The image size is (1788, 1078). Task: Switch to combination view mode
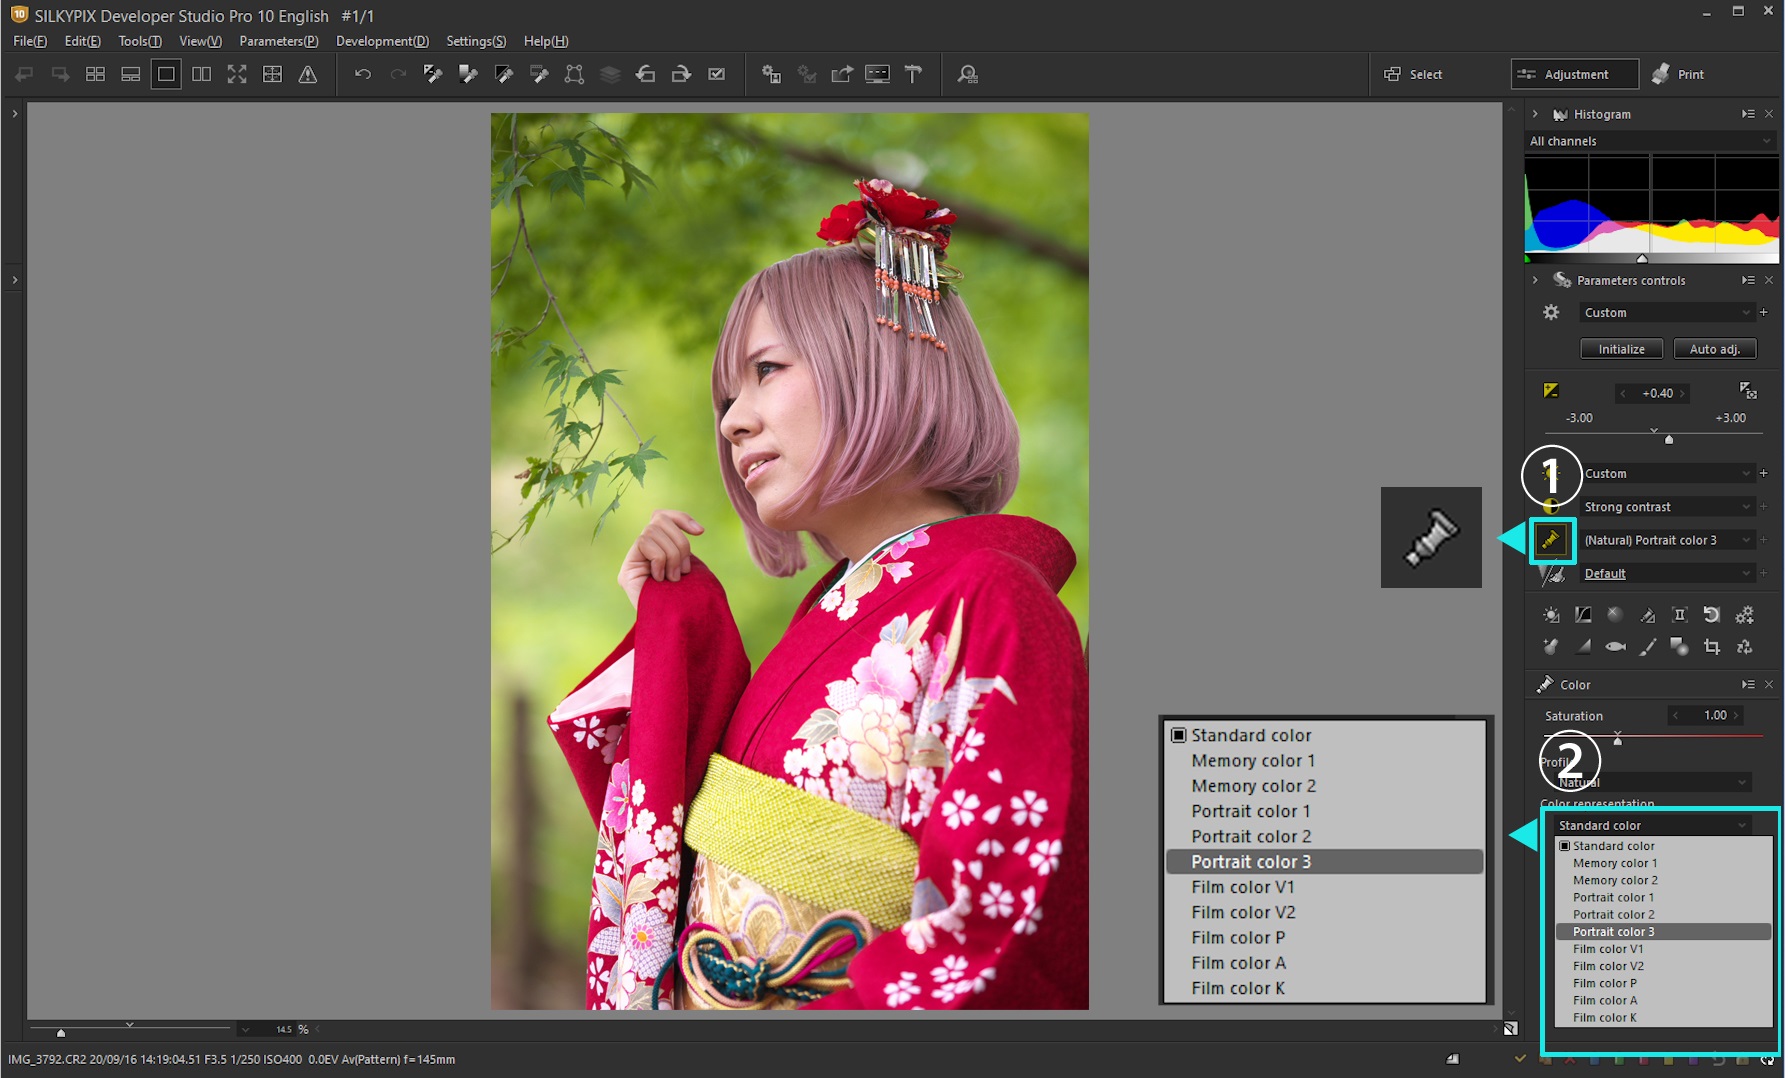tap(130, 74)
